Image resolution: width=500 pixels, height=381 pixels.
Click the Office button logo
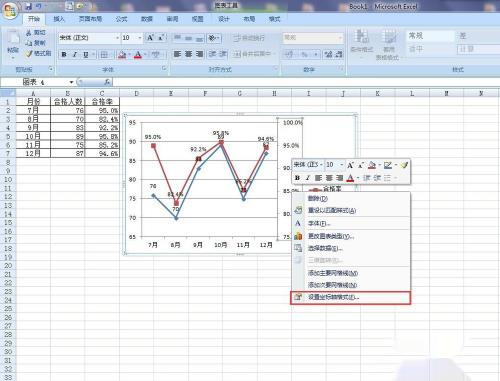[10, 11]
